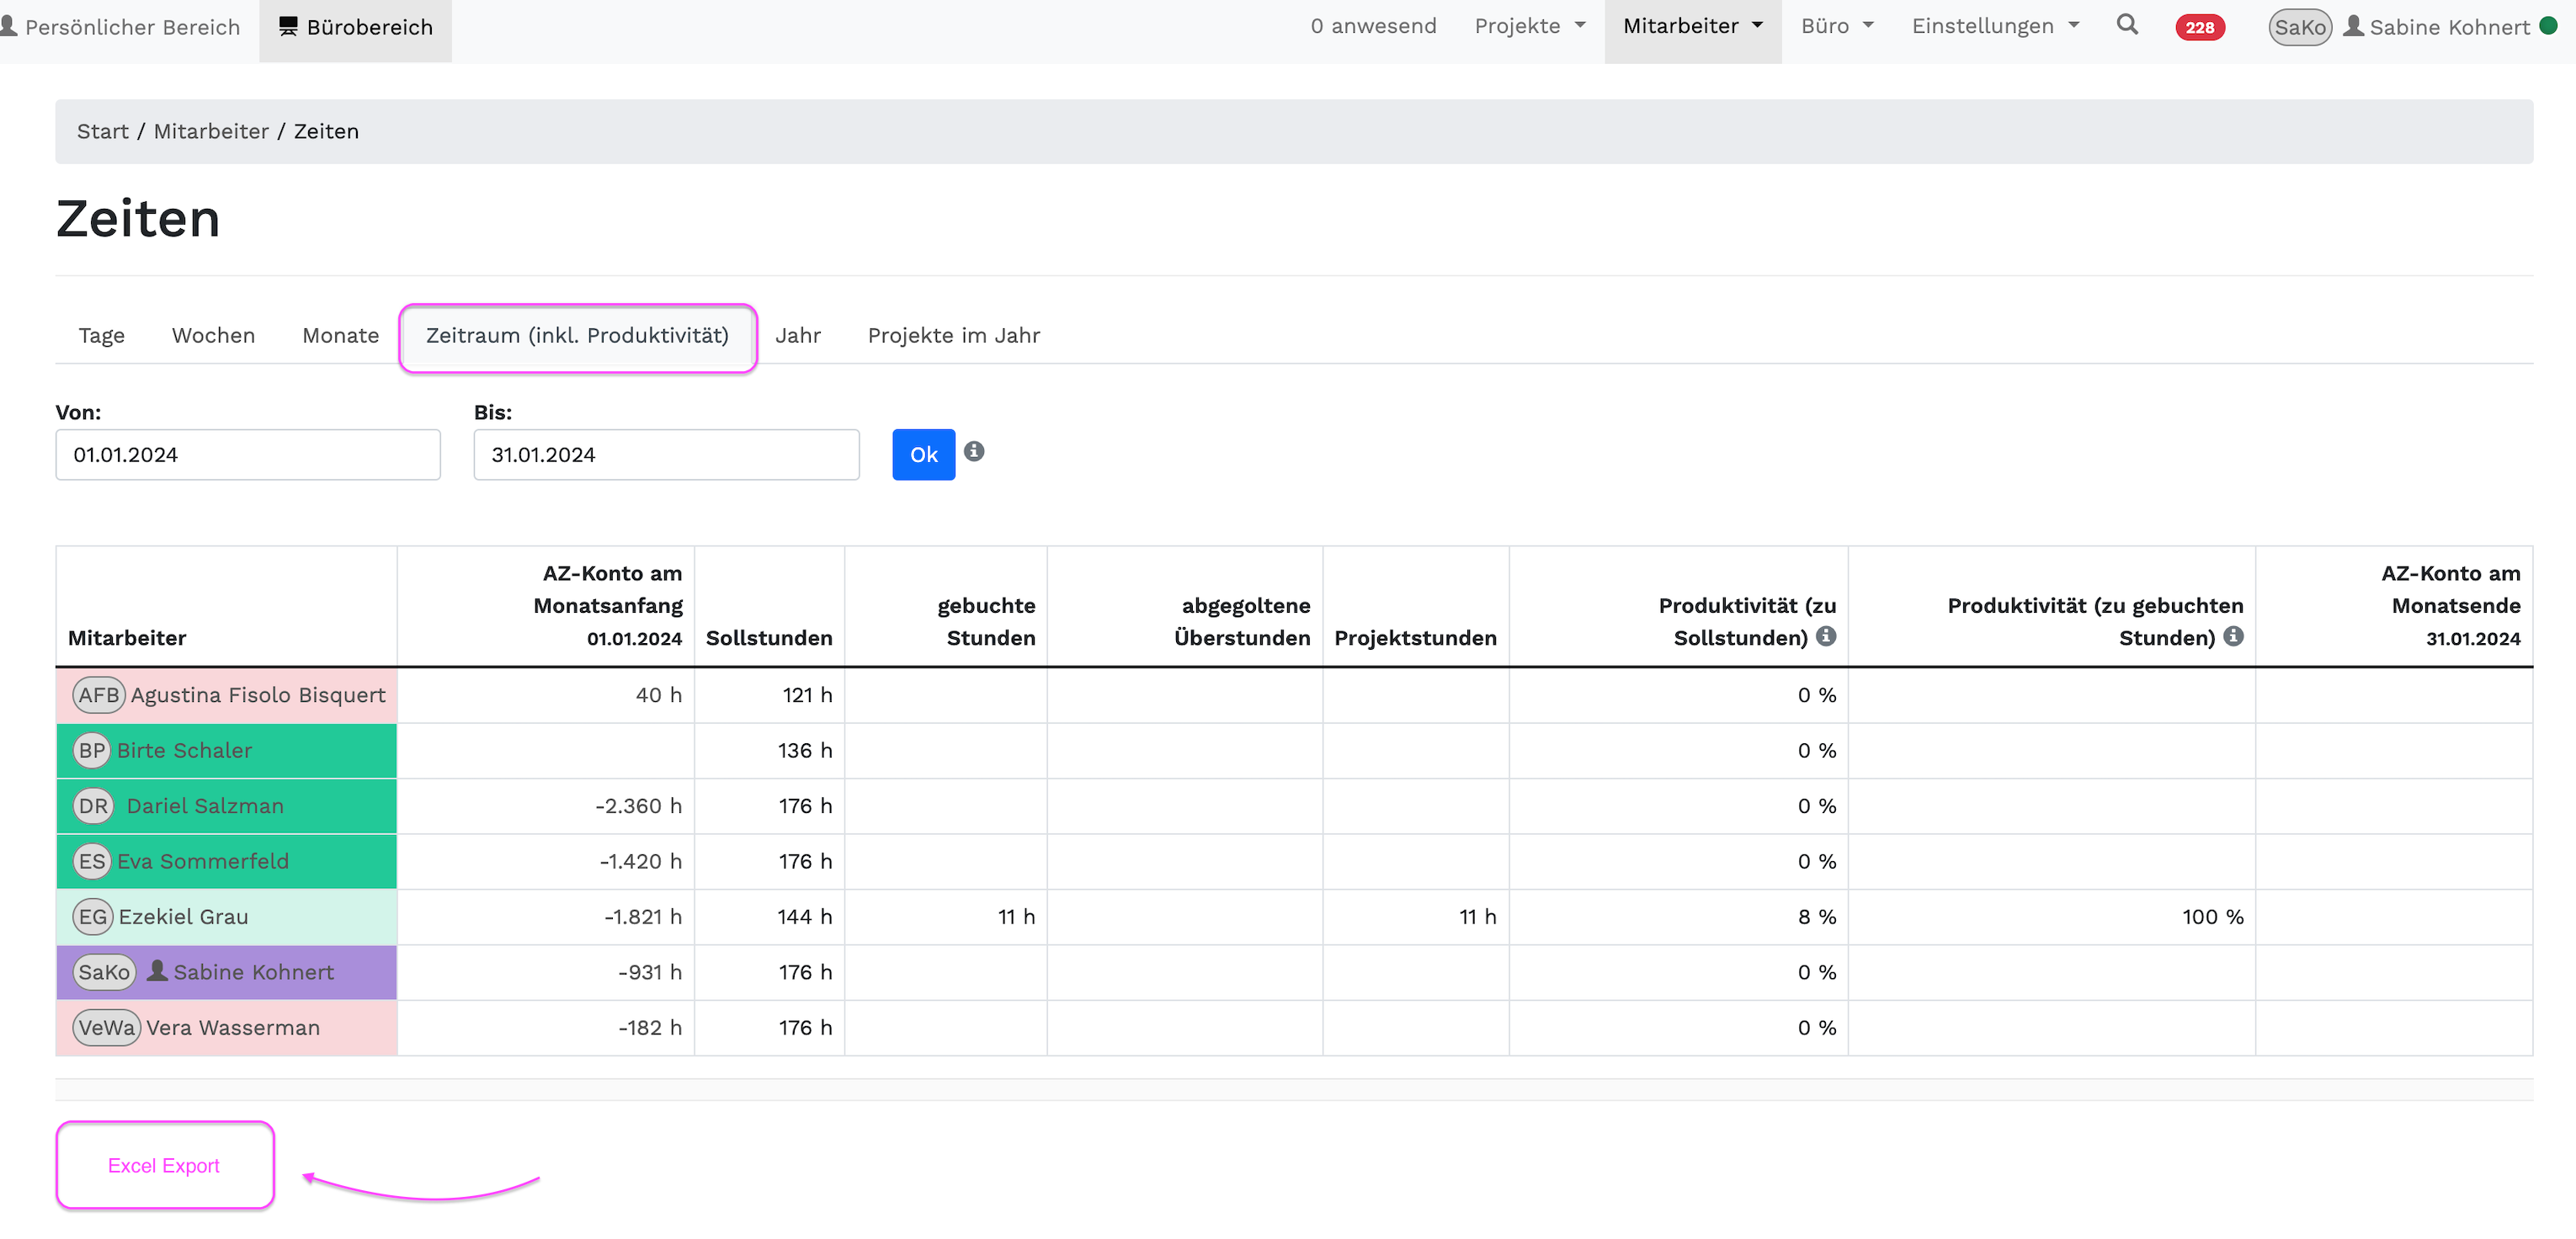This screenshot has height=1239, width=2576.
Task: Show info for Produktivität (zu gebuchten Stunden)
Action: coord(2234,636)
